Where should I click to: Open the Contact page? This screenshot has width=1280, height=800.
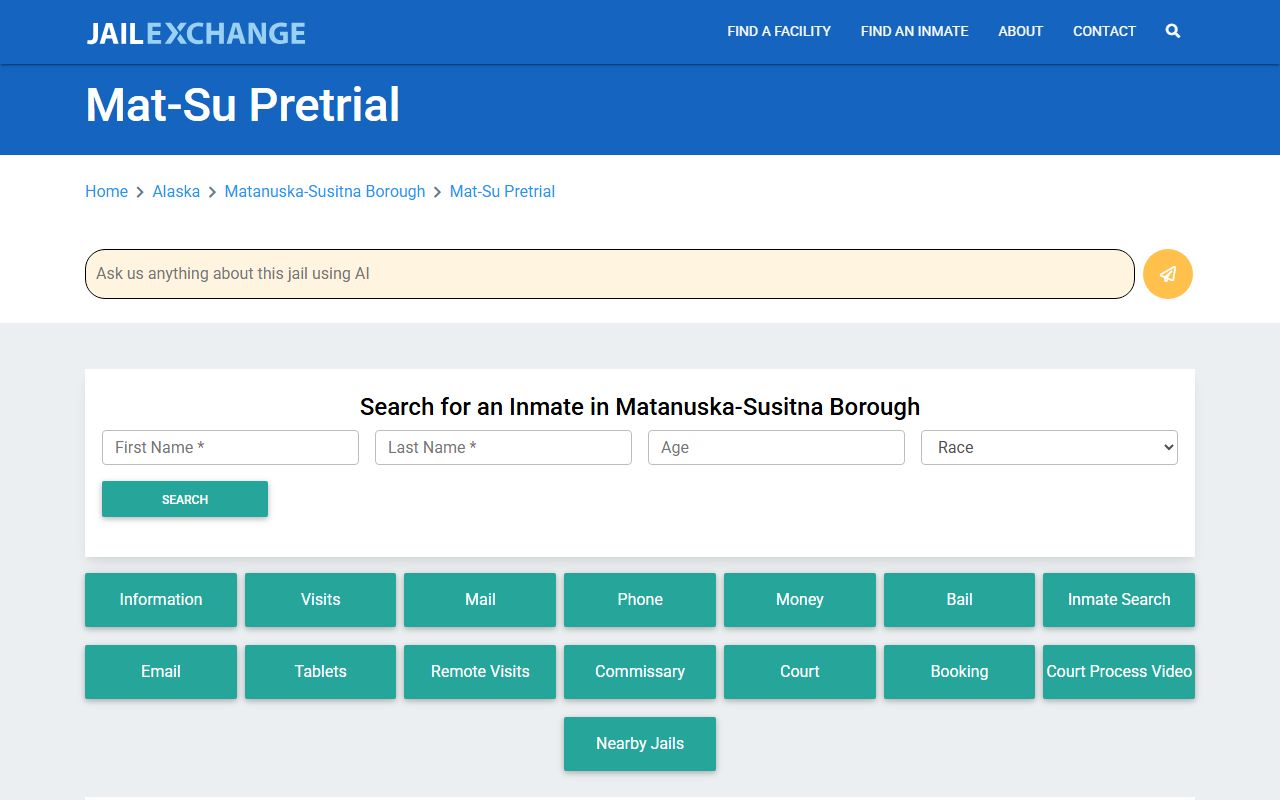(1104, 31)
